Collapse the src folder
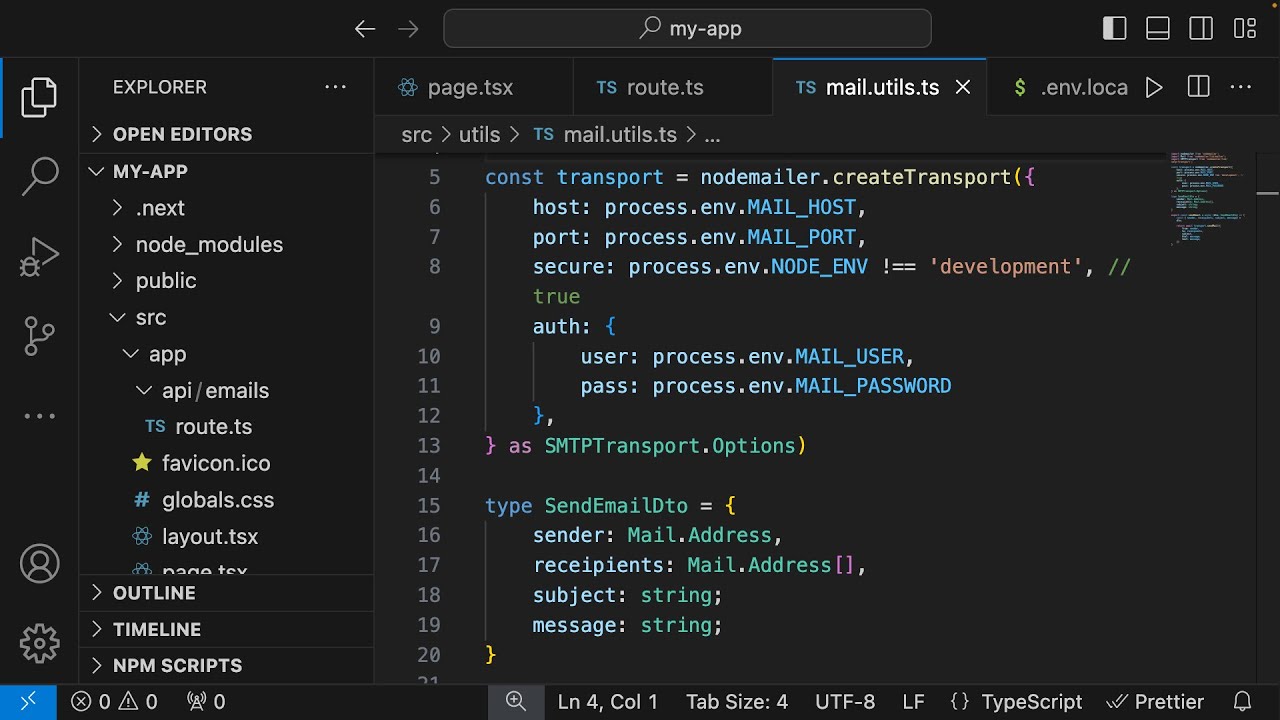The image size is (1280, 720). coord(226,317)
